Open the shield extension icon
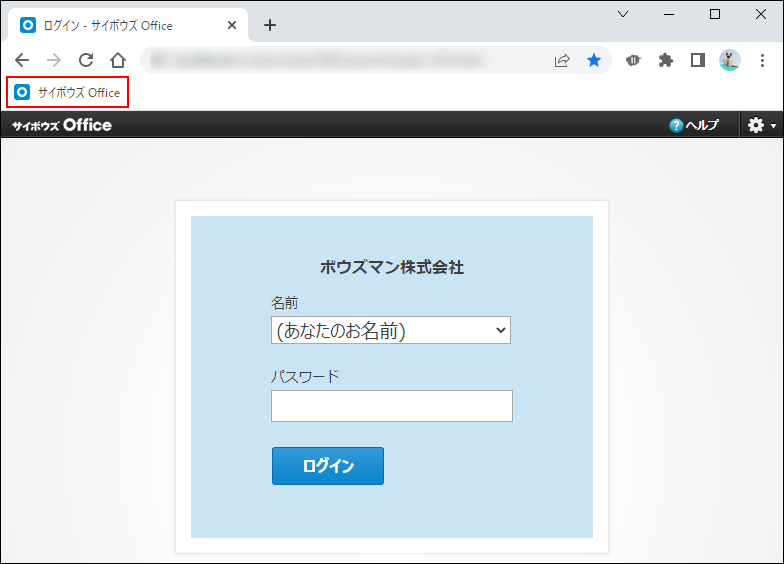 click(633, 60)
